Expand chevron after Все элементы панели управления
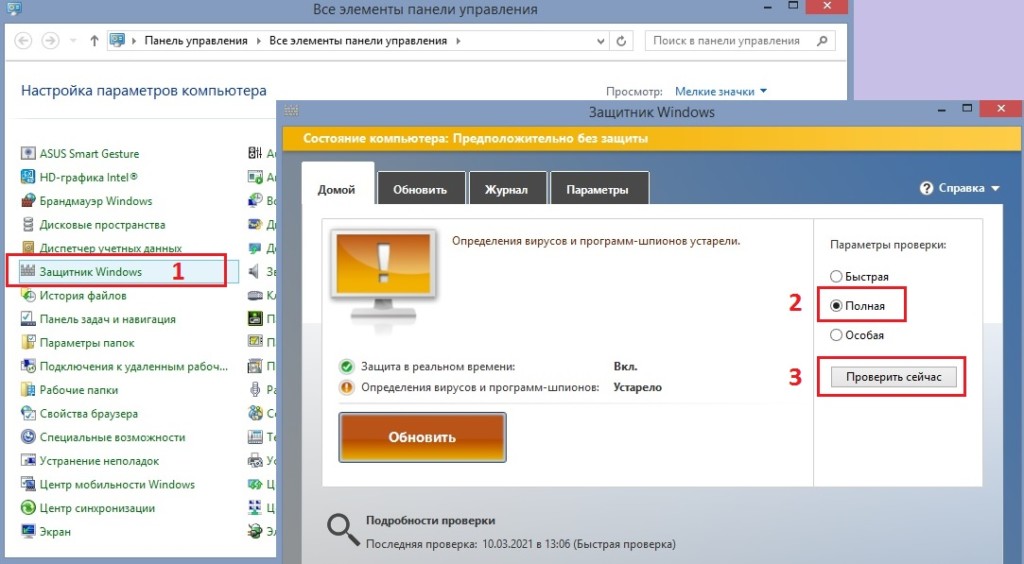 (x=458, y=40)
